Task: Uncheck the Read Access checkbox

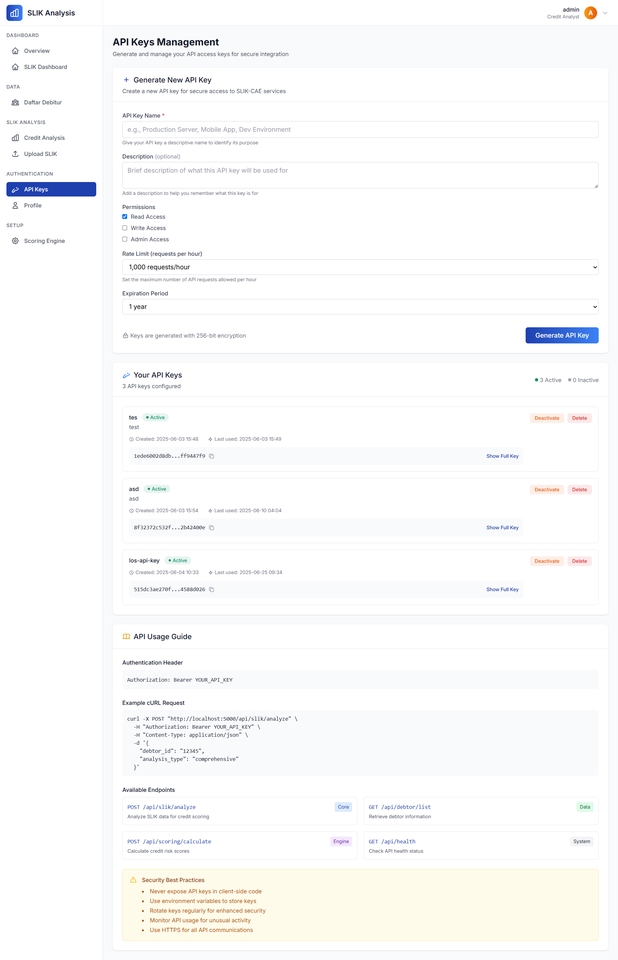Action: pyautogui.click(x=125, y=217)
